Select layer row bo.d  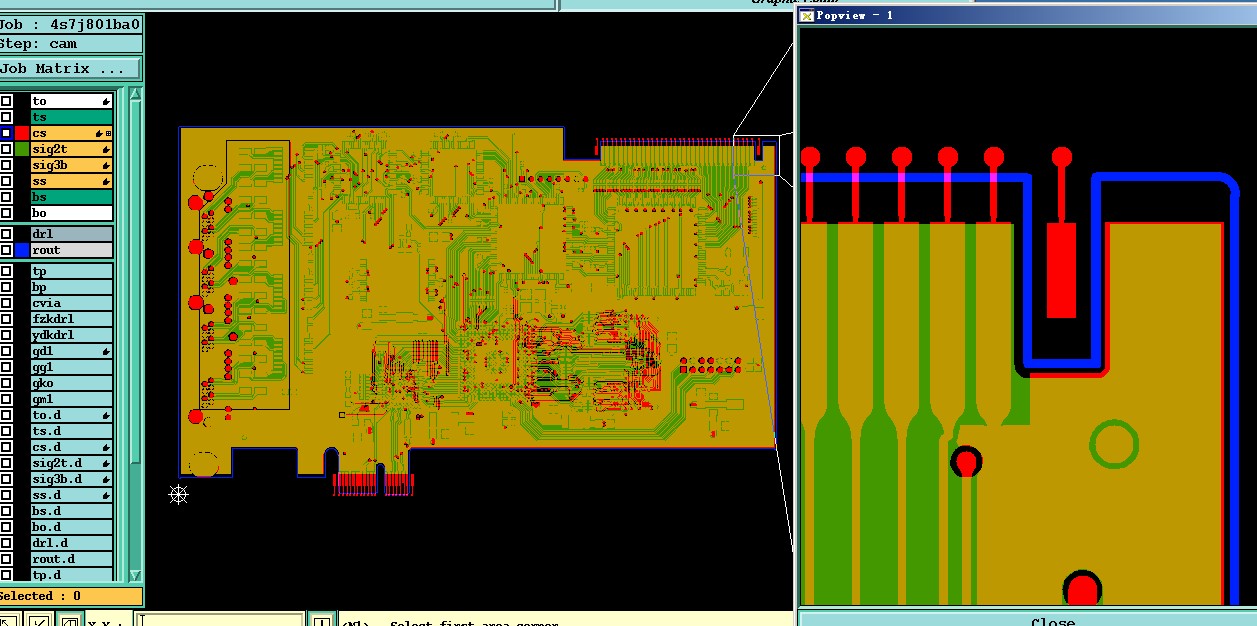pos(71,527)
